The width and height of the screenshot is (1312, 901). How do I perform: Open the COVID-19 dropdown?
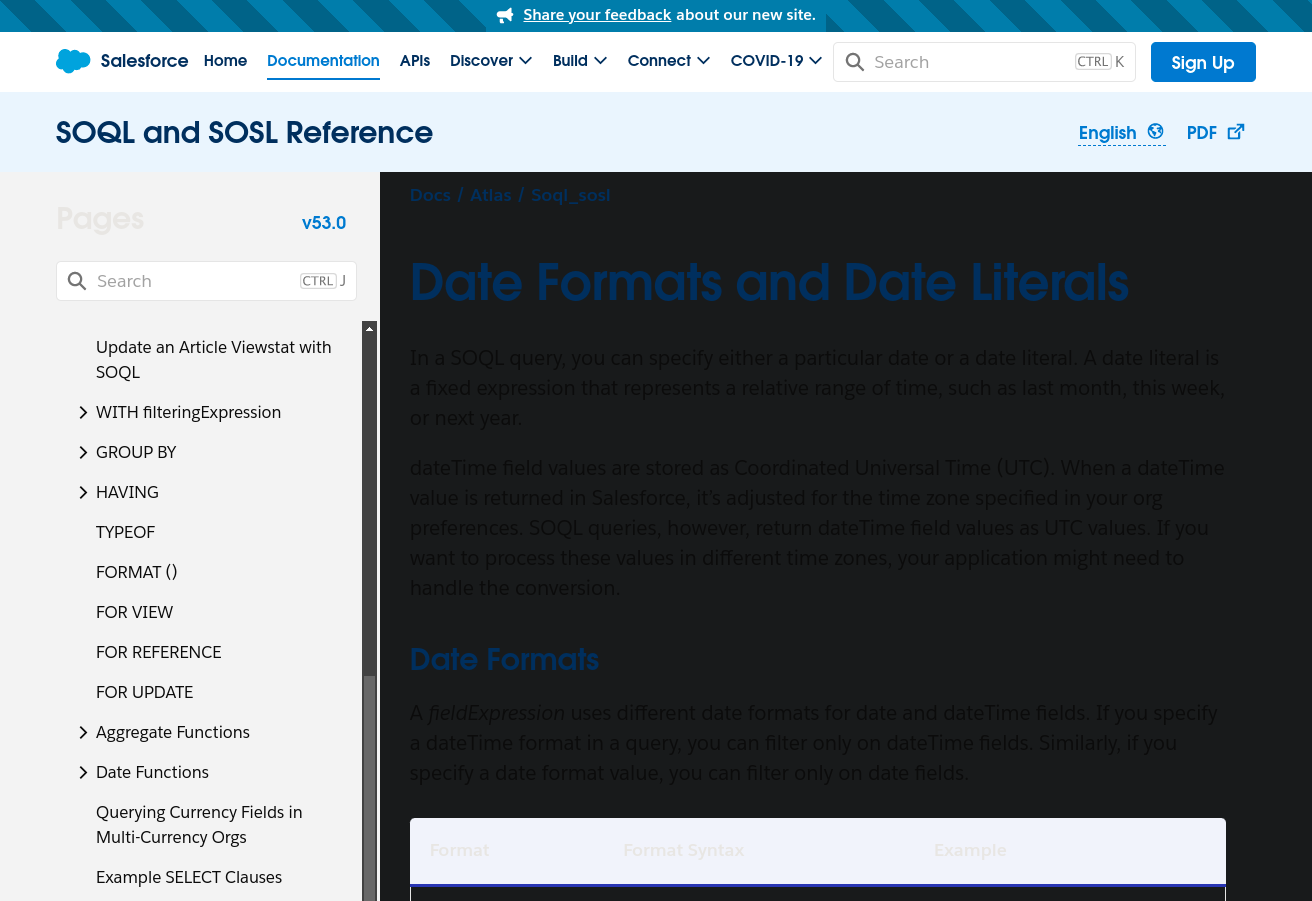pos(776,61)
